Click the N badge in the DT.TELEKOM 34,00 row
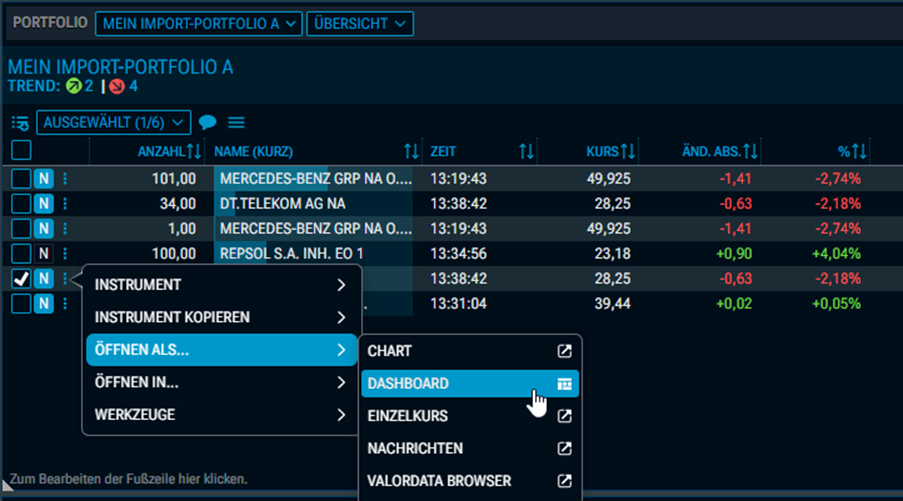Screen dimensions: 903x501 pyautogui.click(x=44, y=203)
